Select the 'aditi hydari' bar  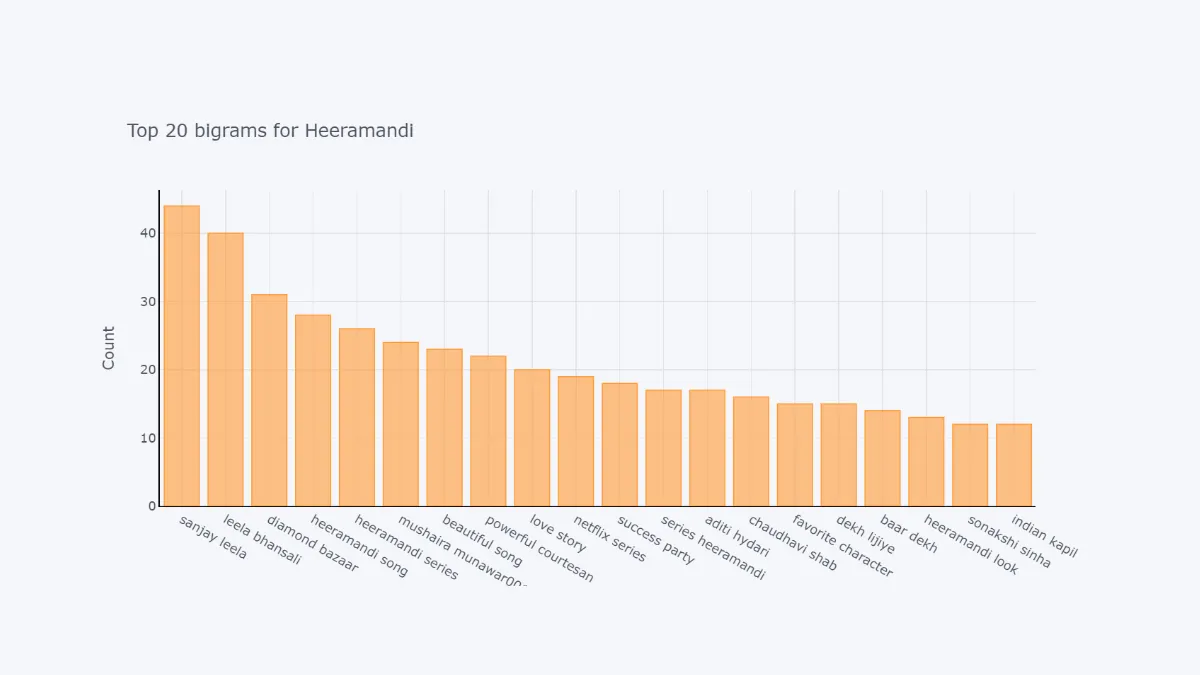click(x=707, y=448)
